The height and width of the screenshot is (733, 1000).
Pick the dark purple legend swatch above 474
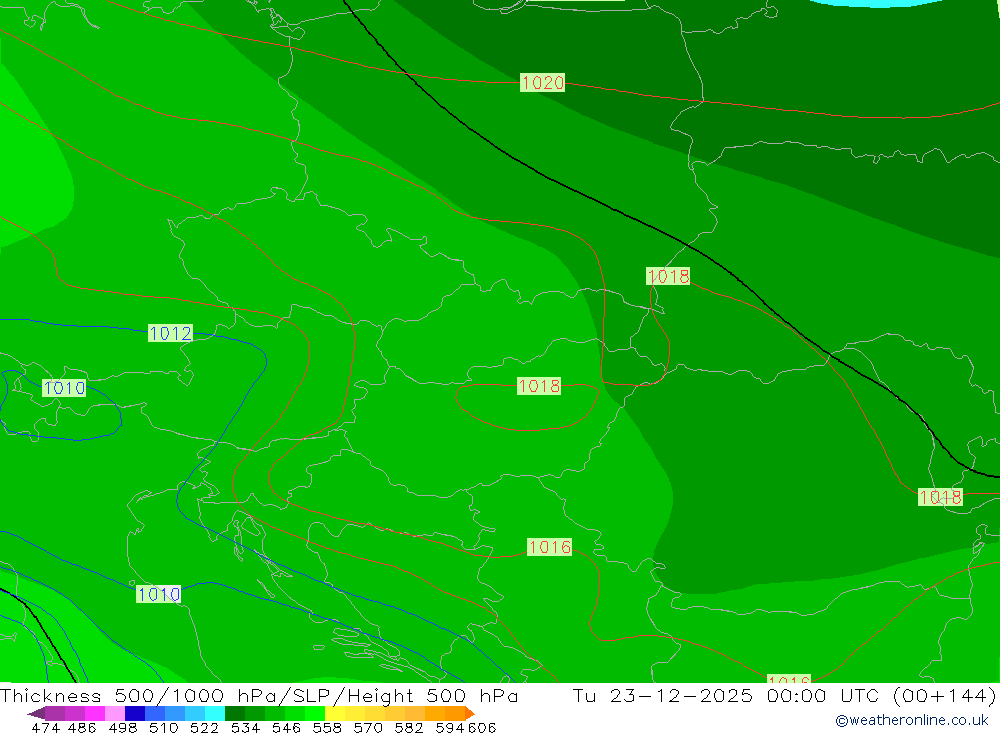pyautogui.click(x=55, y=713)
